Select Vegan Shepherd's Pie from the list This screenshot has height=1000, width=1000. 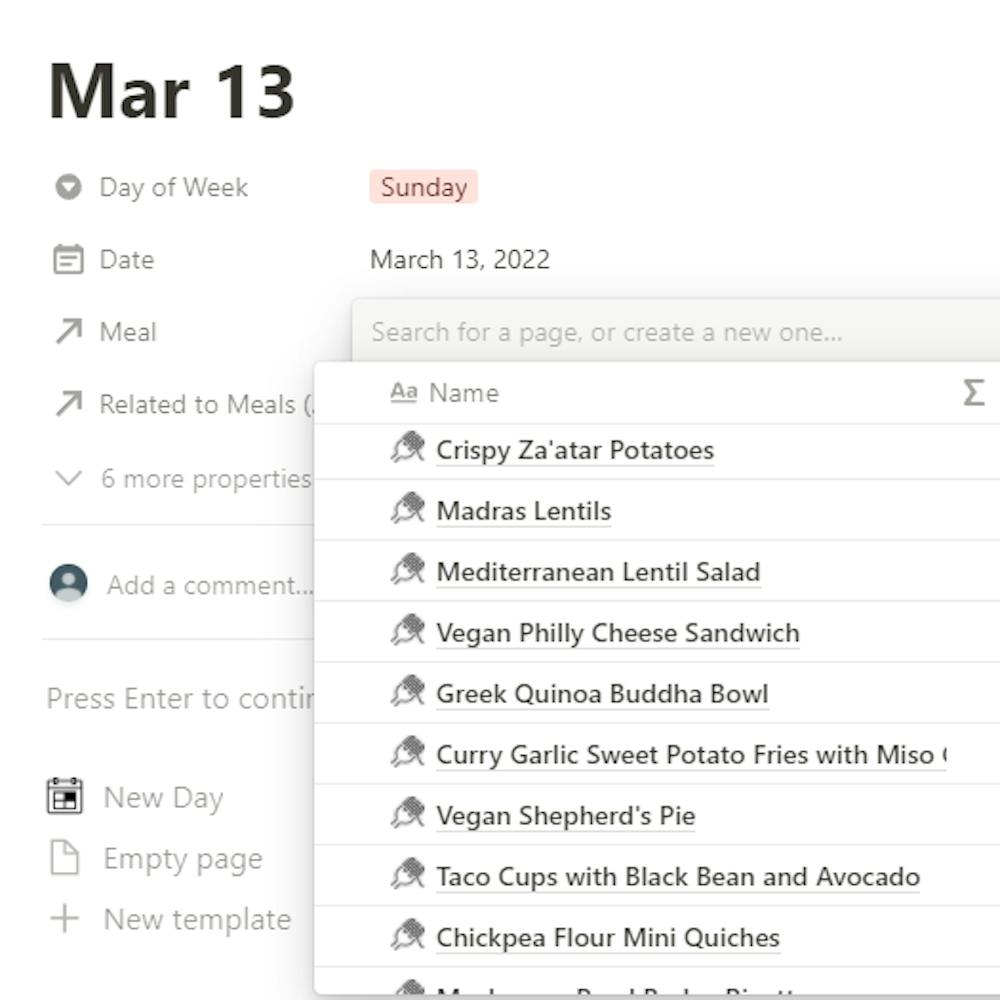pyautogui.click(x=657, y=816)
